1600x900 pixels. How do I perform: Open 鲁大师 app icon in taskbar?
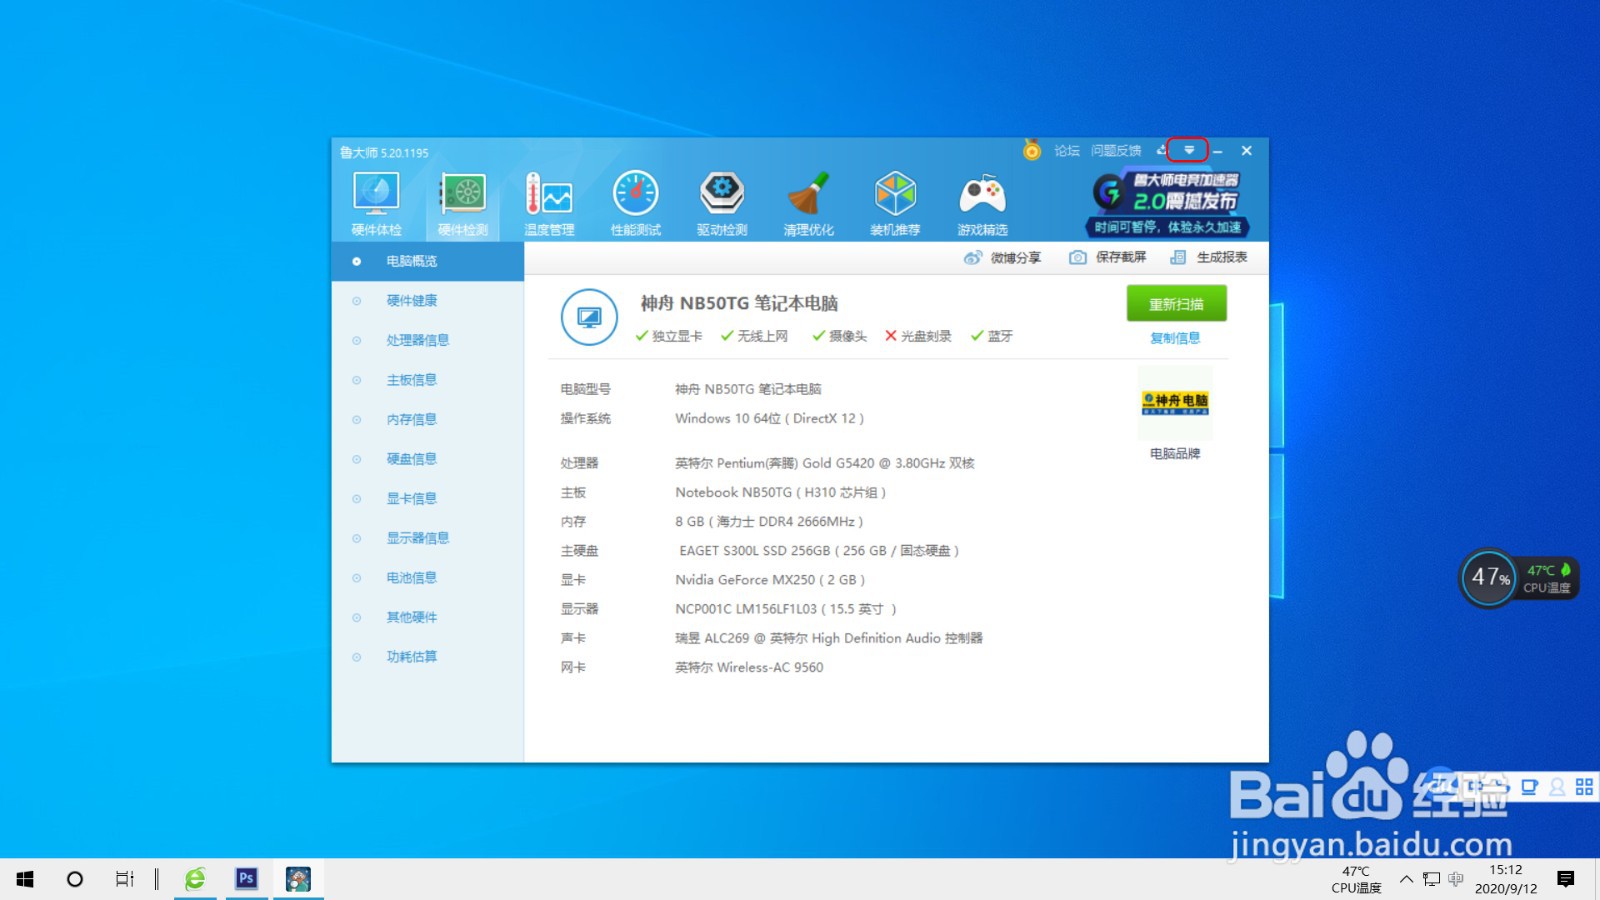298,879
